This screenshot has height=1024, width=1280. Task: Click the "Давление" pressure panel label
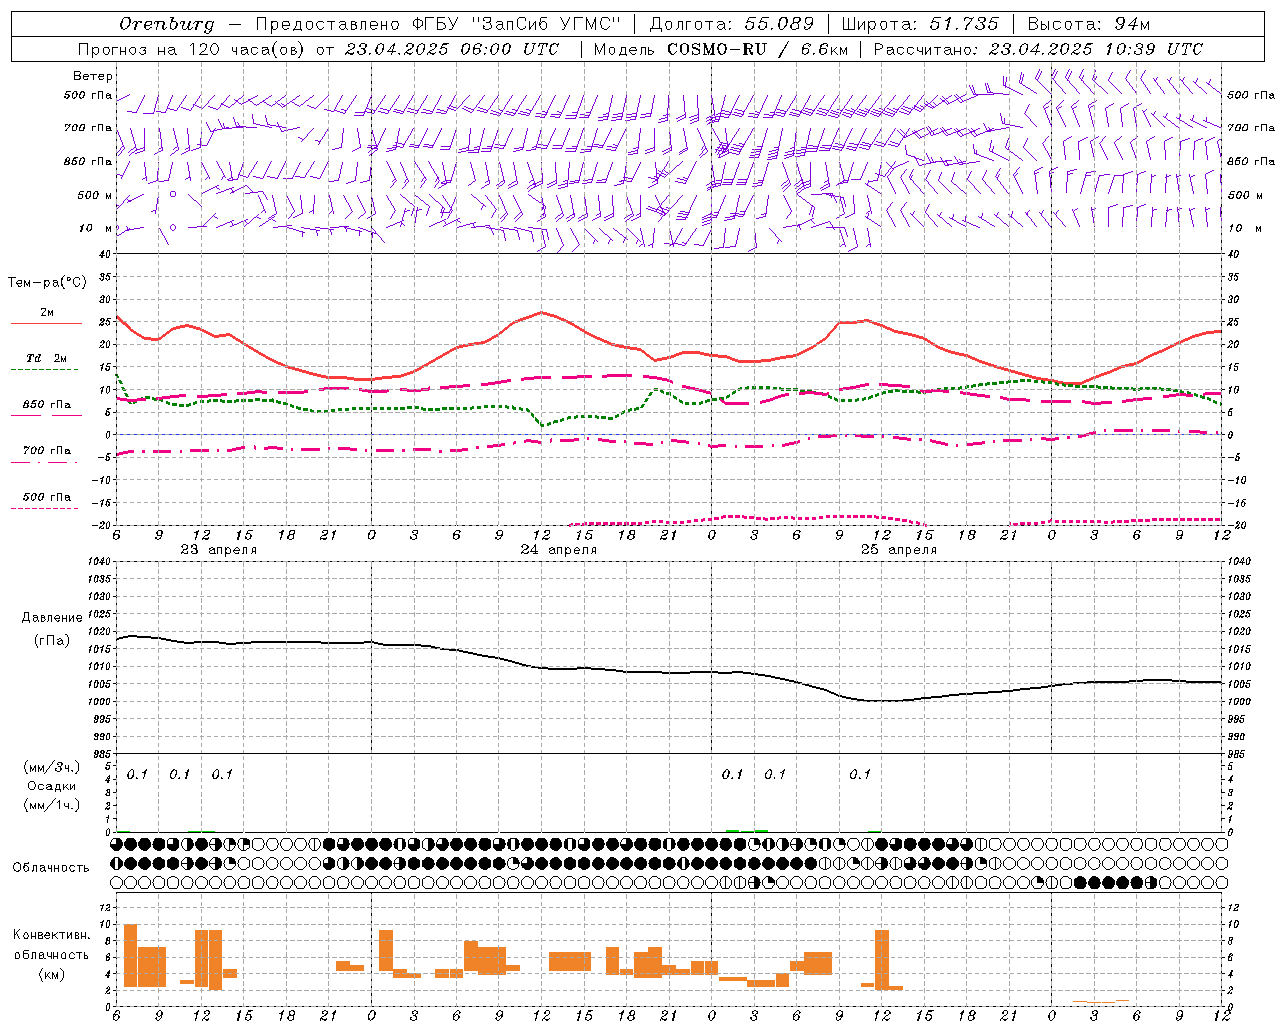52,618
